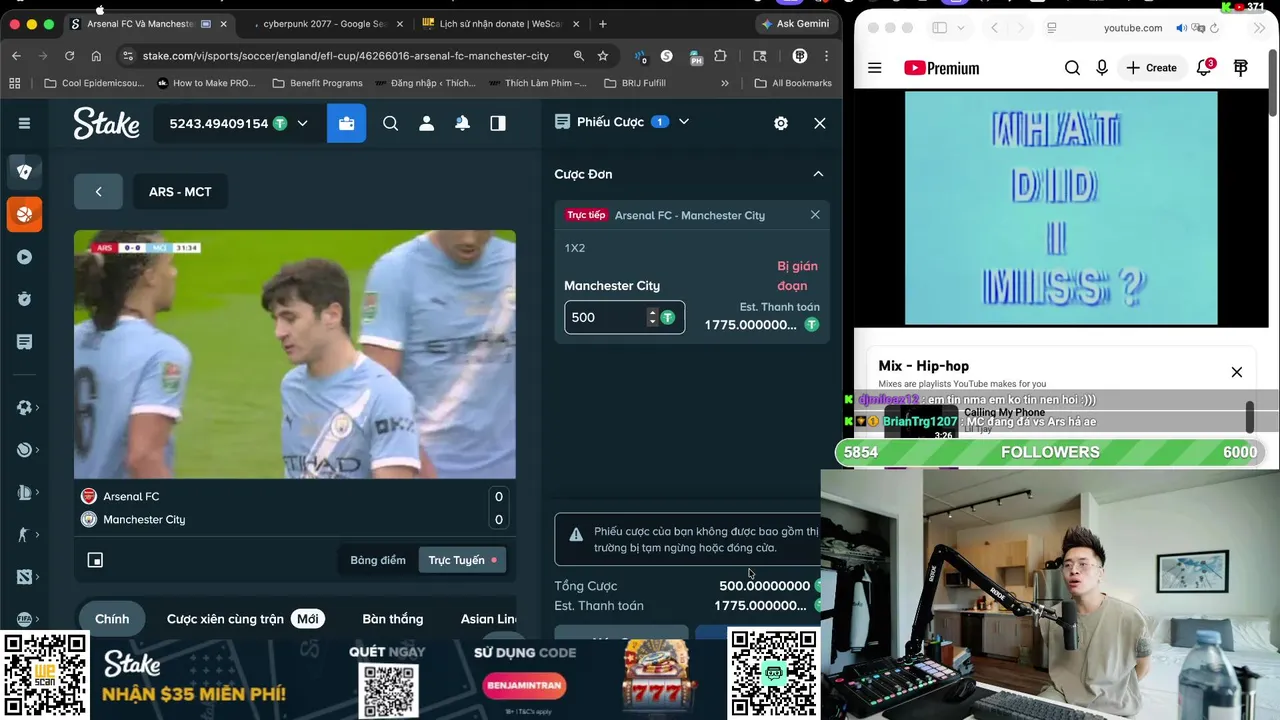The width and height of the screenshot is (1280, 720).
Task: Toggle Safari tab audio mute speaker
Action: (x=1182, y=28)
